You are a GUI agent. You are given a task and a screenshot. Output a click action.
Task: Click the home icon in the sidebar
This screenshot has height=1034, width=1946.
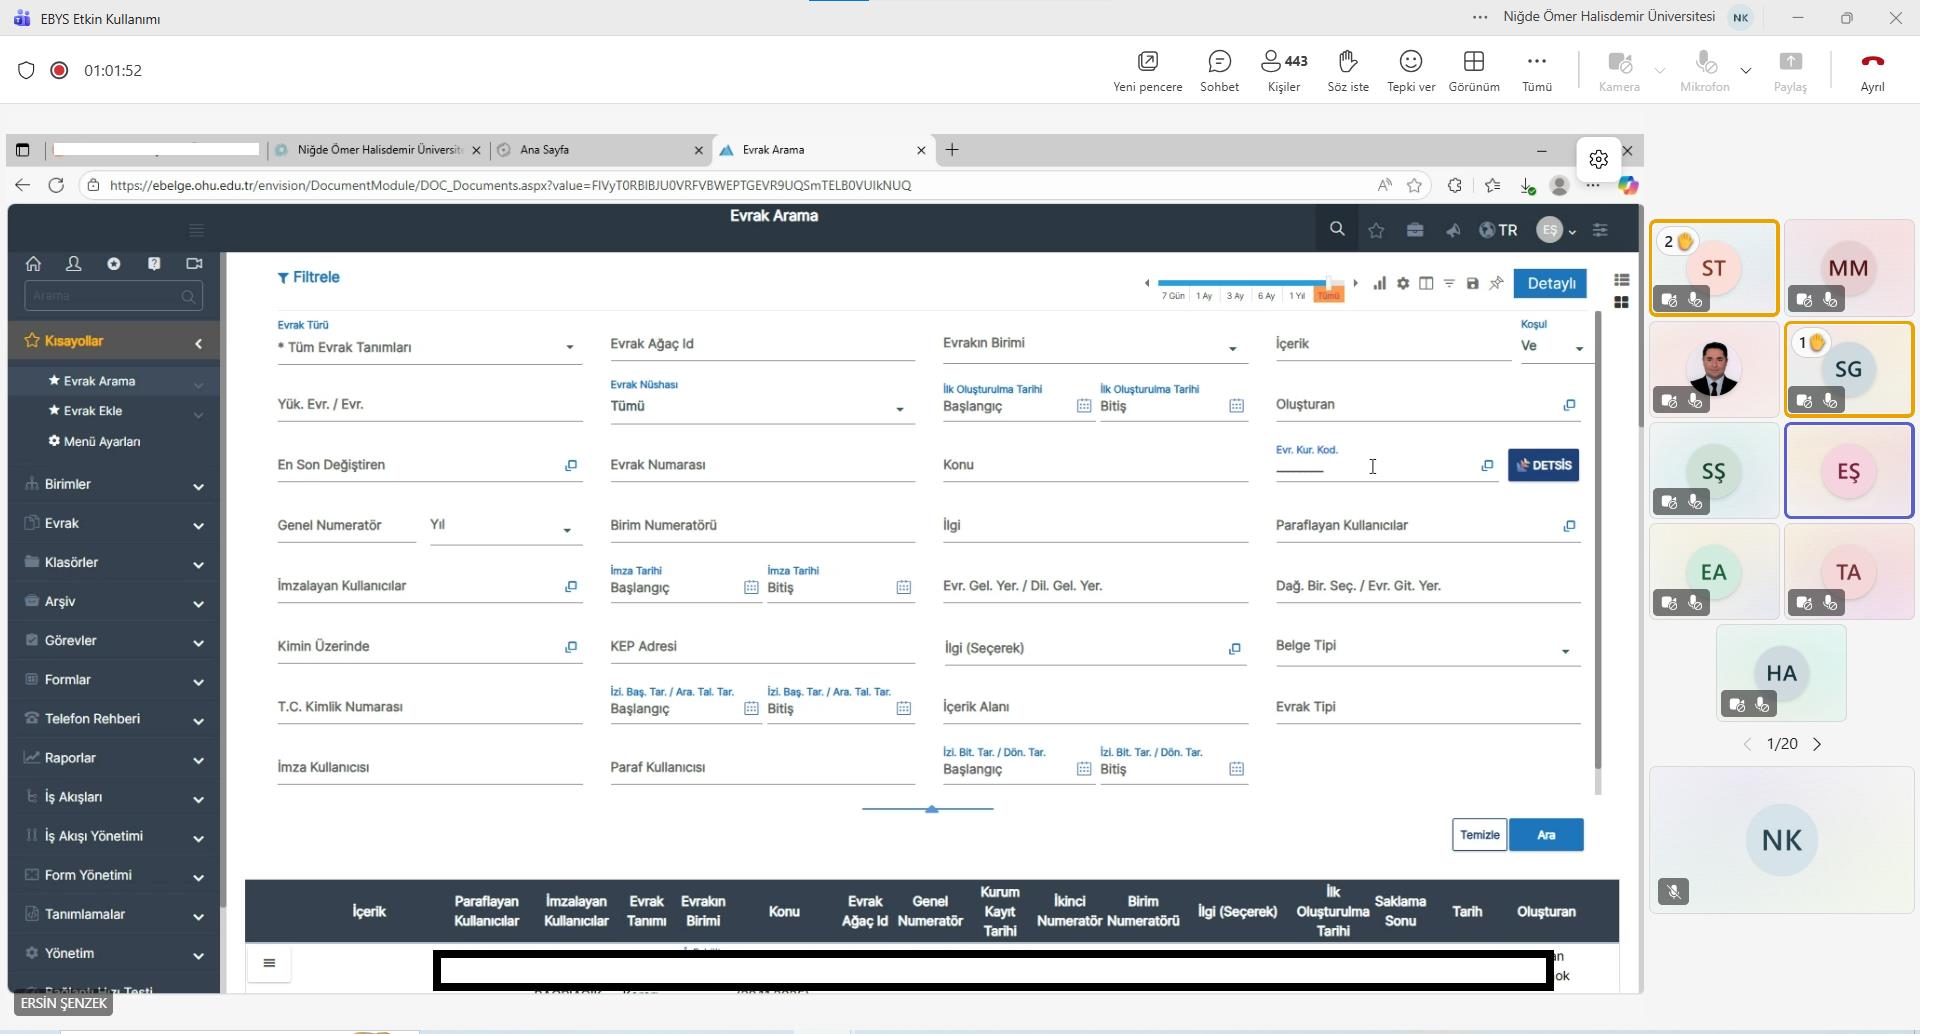pyautogui.click(x=33, y=264)
